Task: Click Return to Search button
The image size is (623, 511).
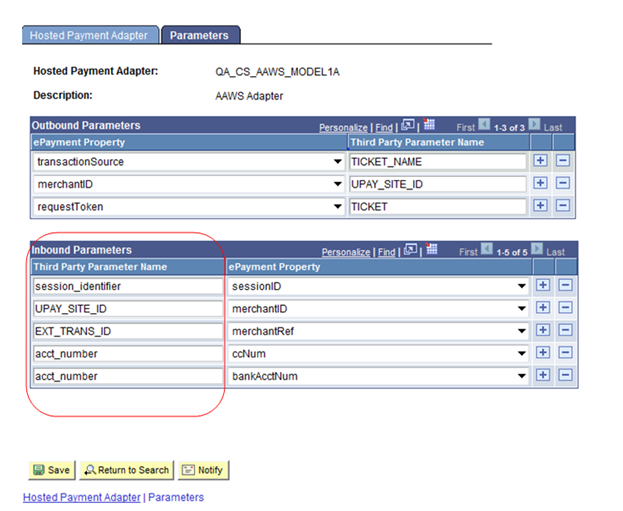Action: tap(127, 470)
